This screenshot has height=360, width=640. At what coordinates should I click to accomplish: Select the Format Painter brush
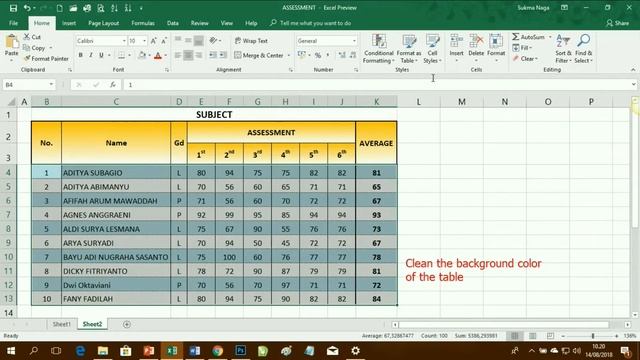46,59
